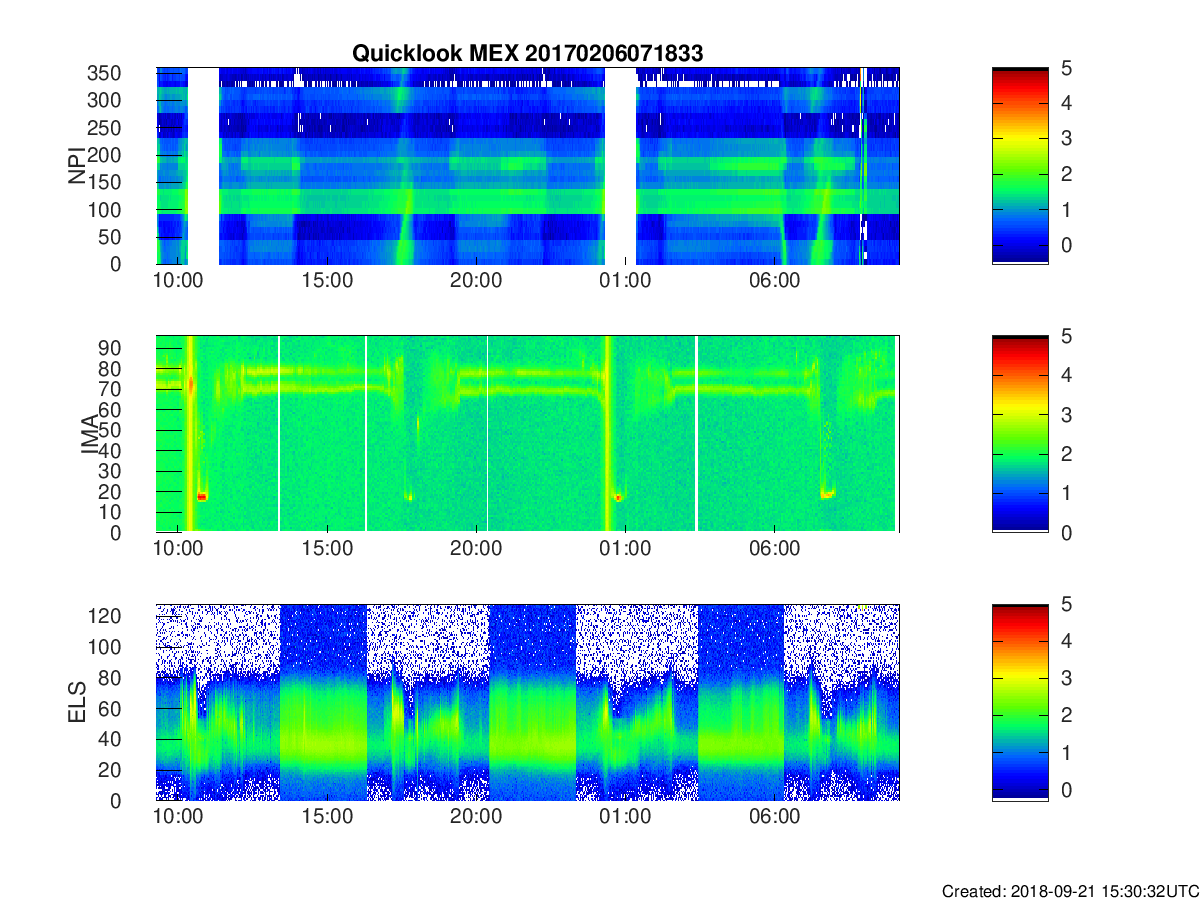This screenshot has height=900, width=1200.
Task: Click the 1 label on ELS colorbar
Action: [x=1067, y=752]
